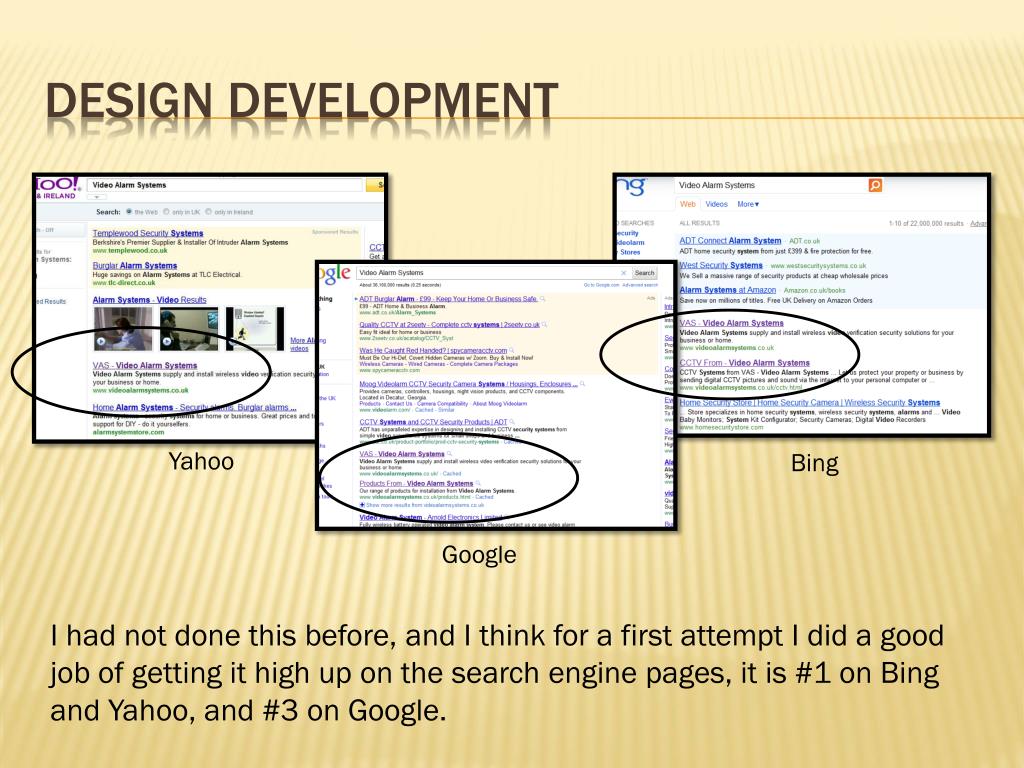1024x768 pixels.
Task: Click the Bing search input field
Action: tap(771, 185)
